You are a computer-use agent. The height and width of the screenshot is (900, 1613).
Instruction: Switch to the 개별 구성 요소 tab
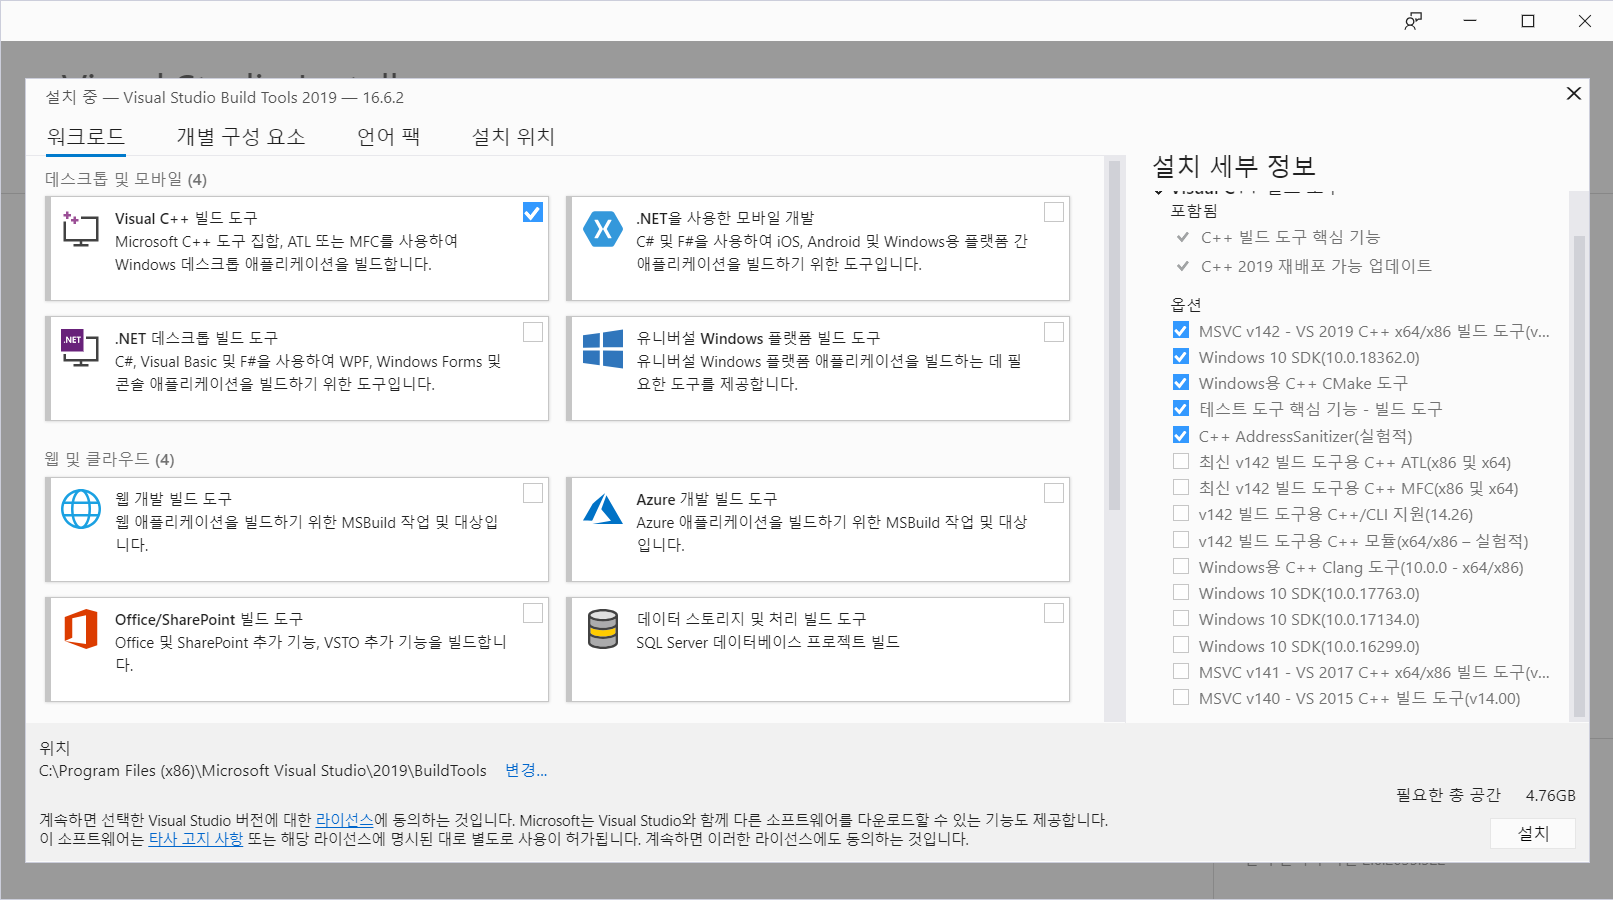point(241,137)
